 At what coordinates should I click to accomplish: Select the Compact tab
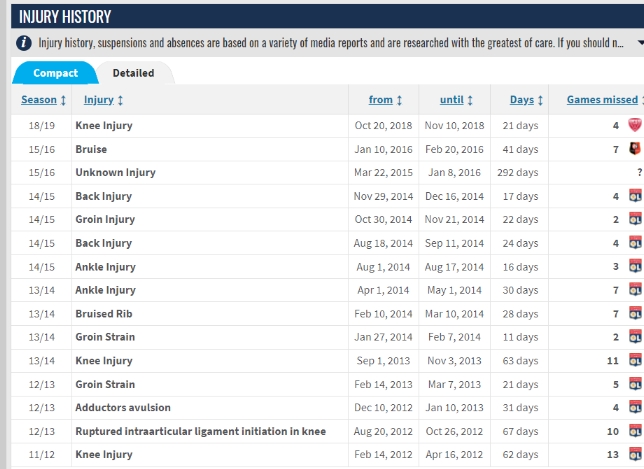[x=55, y=73]
